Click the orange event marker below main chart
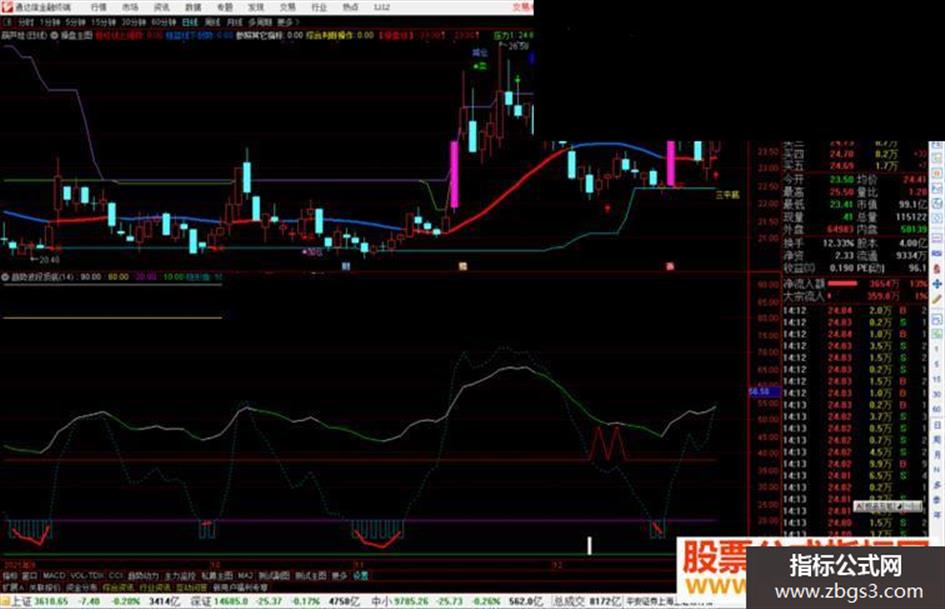945x609 pixels. click(463, 266)
